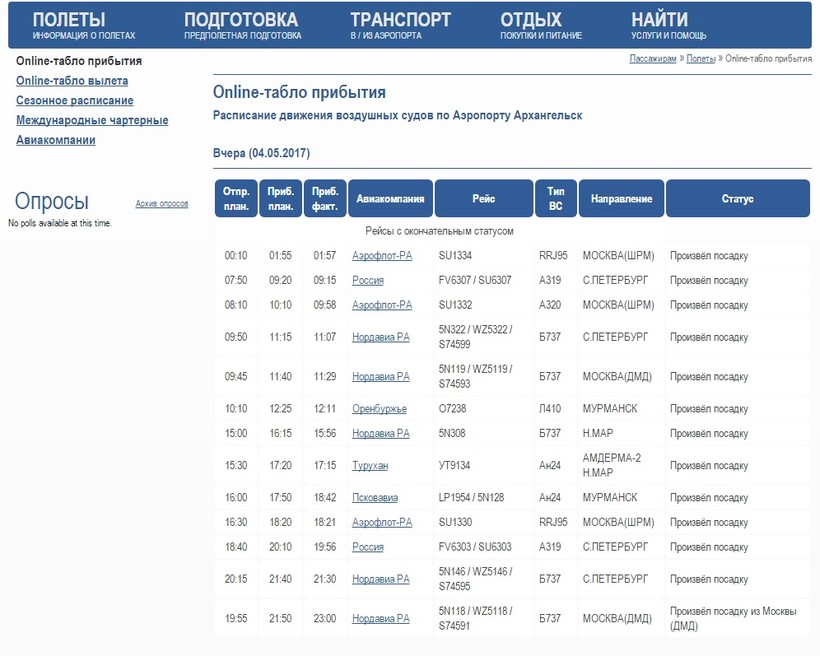Open Аэрофлот-РА link for flight SU1334

[x=382, y=256]
